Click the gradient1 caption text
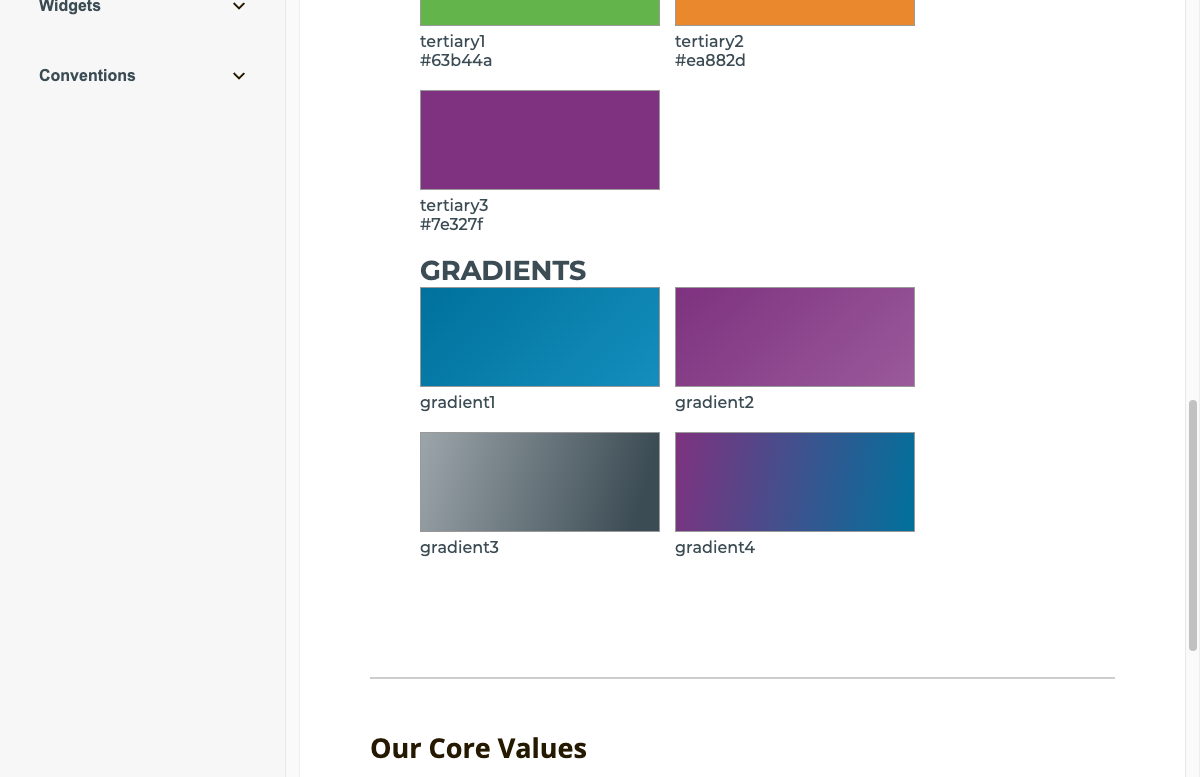 [x=457, y=402]
